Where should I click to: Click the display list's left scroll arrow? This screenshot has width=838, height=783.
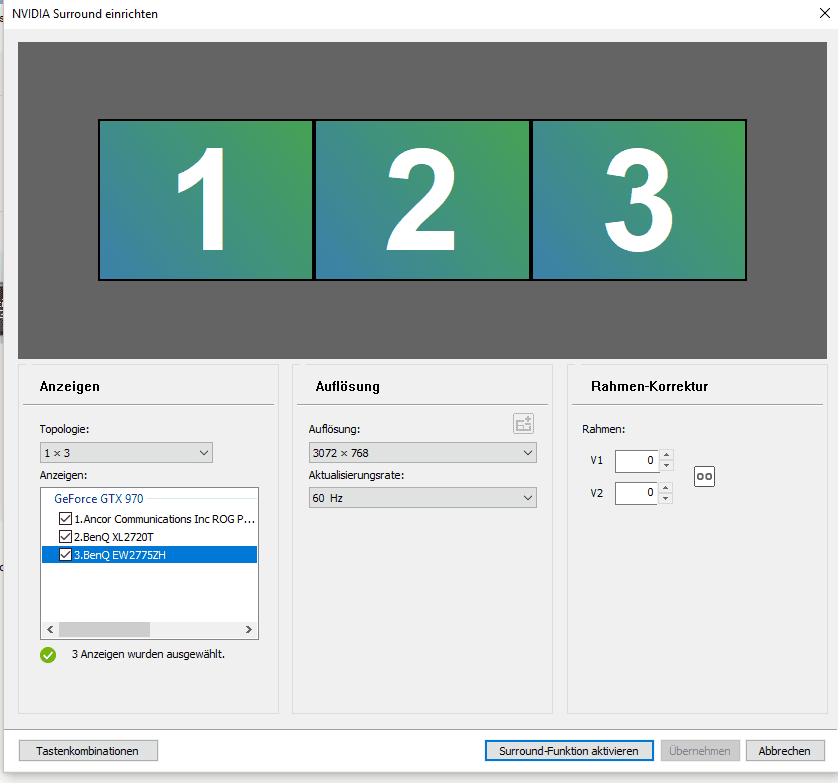(50, 629)
